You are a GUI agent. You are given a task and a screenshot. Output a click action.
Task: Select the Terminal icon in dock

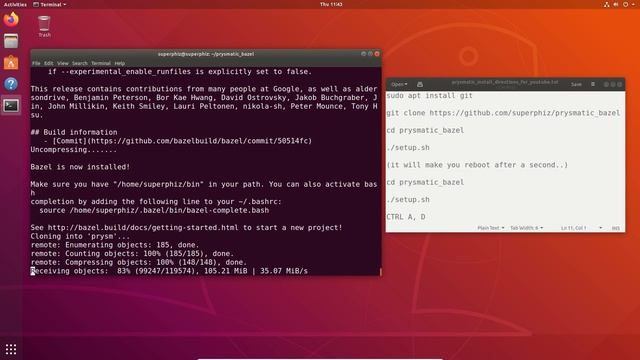(11, 106)
